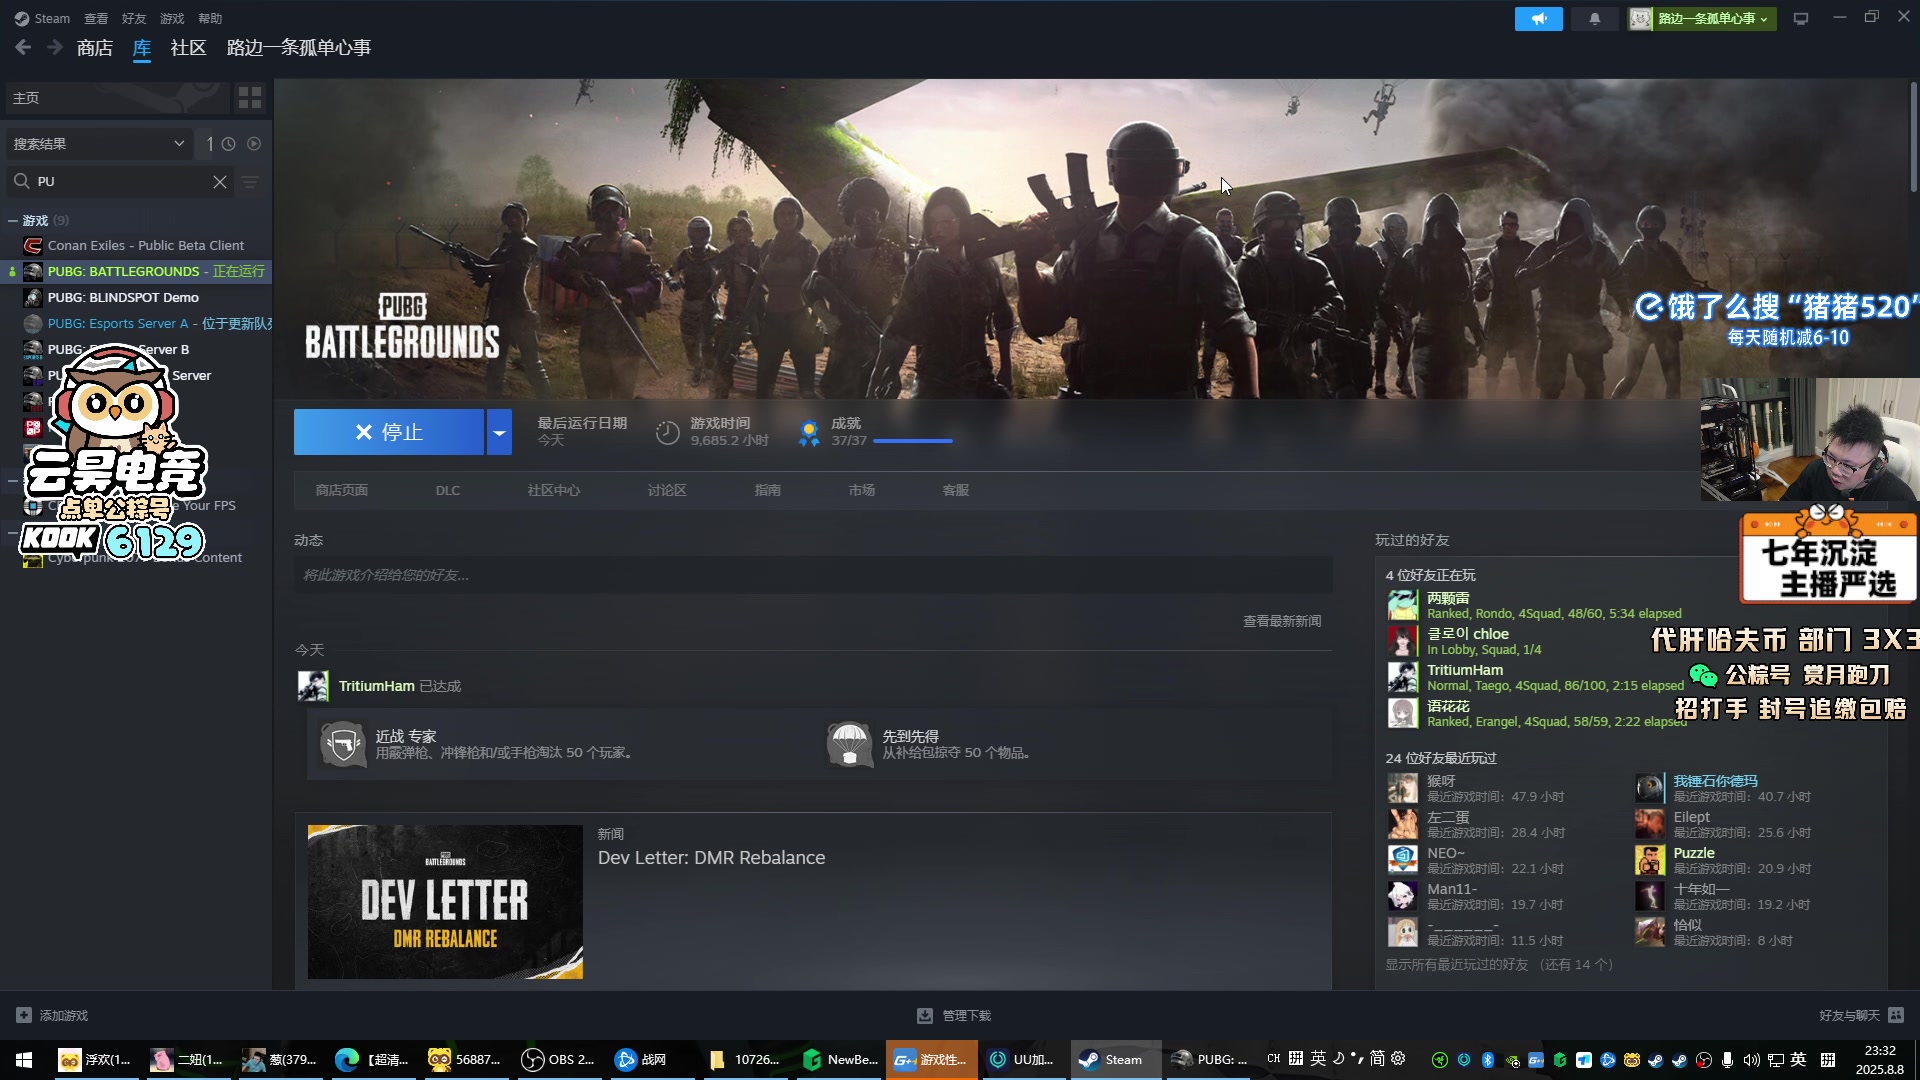This screenshot has width=1920, height=1080.
Task: Open Windows Start button
Action: pyautogui.click(x=24, y=1060)
